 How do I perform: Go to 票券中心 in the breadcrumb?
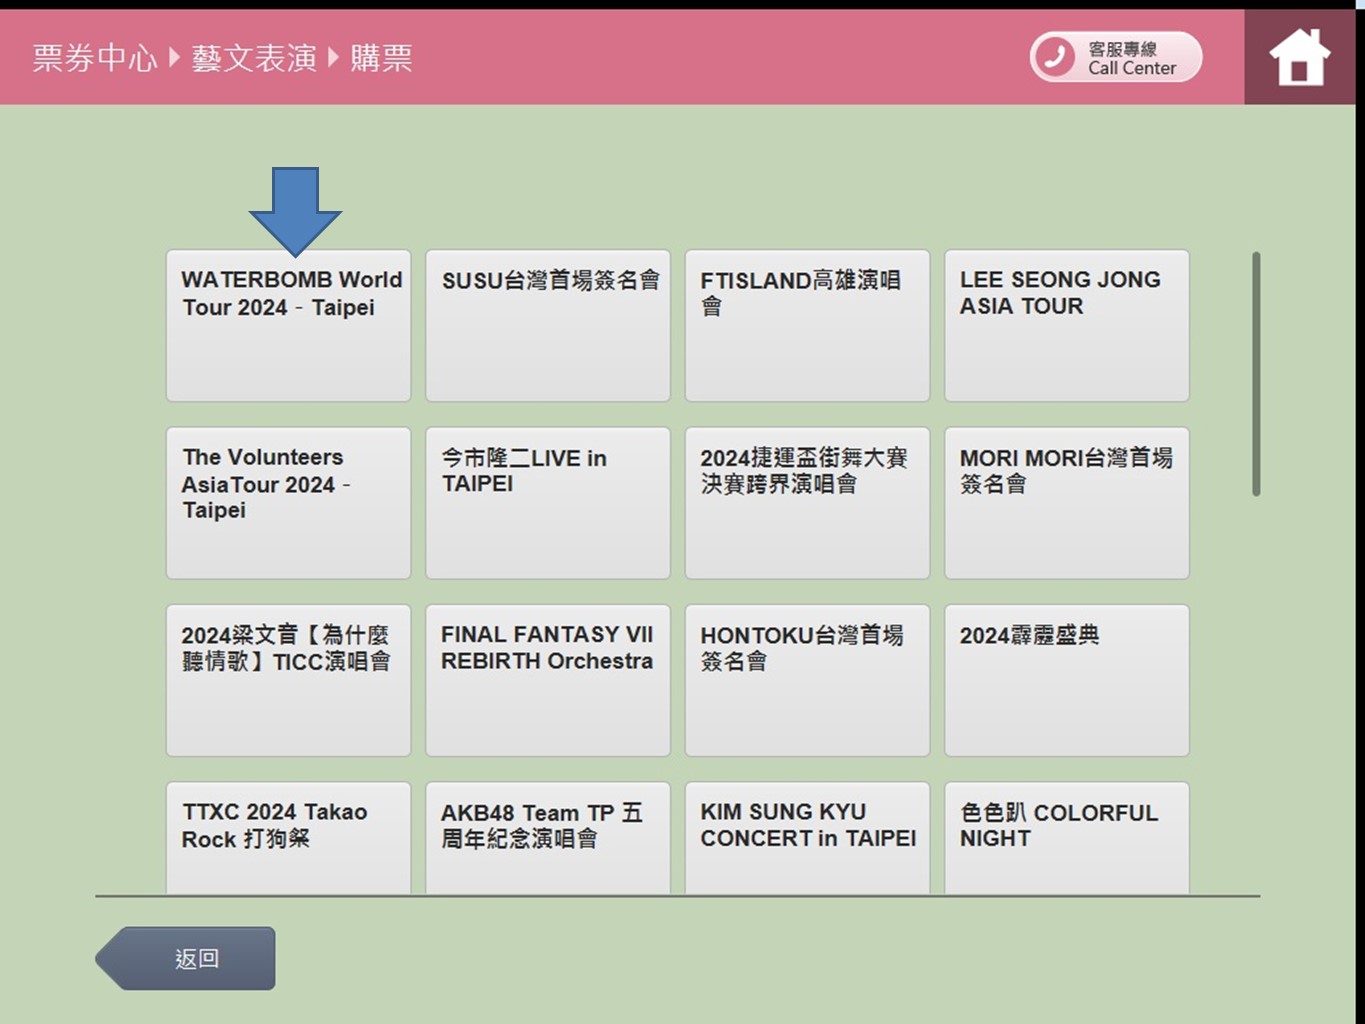(x=95, y=58)
